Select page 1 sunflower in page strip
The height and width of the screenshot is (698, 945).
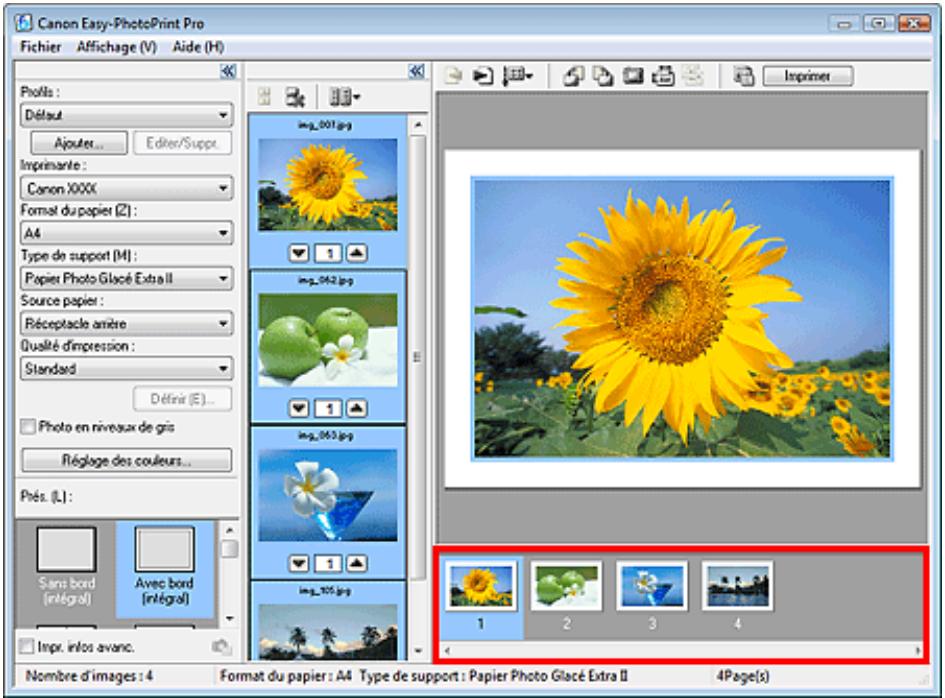pyautogui.click(x=481, y=586)
